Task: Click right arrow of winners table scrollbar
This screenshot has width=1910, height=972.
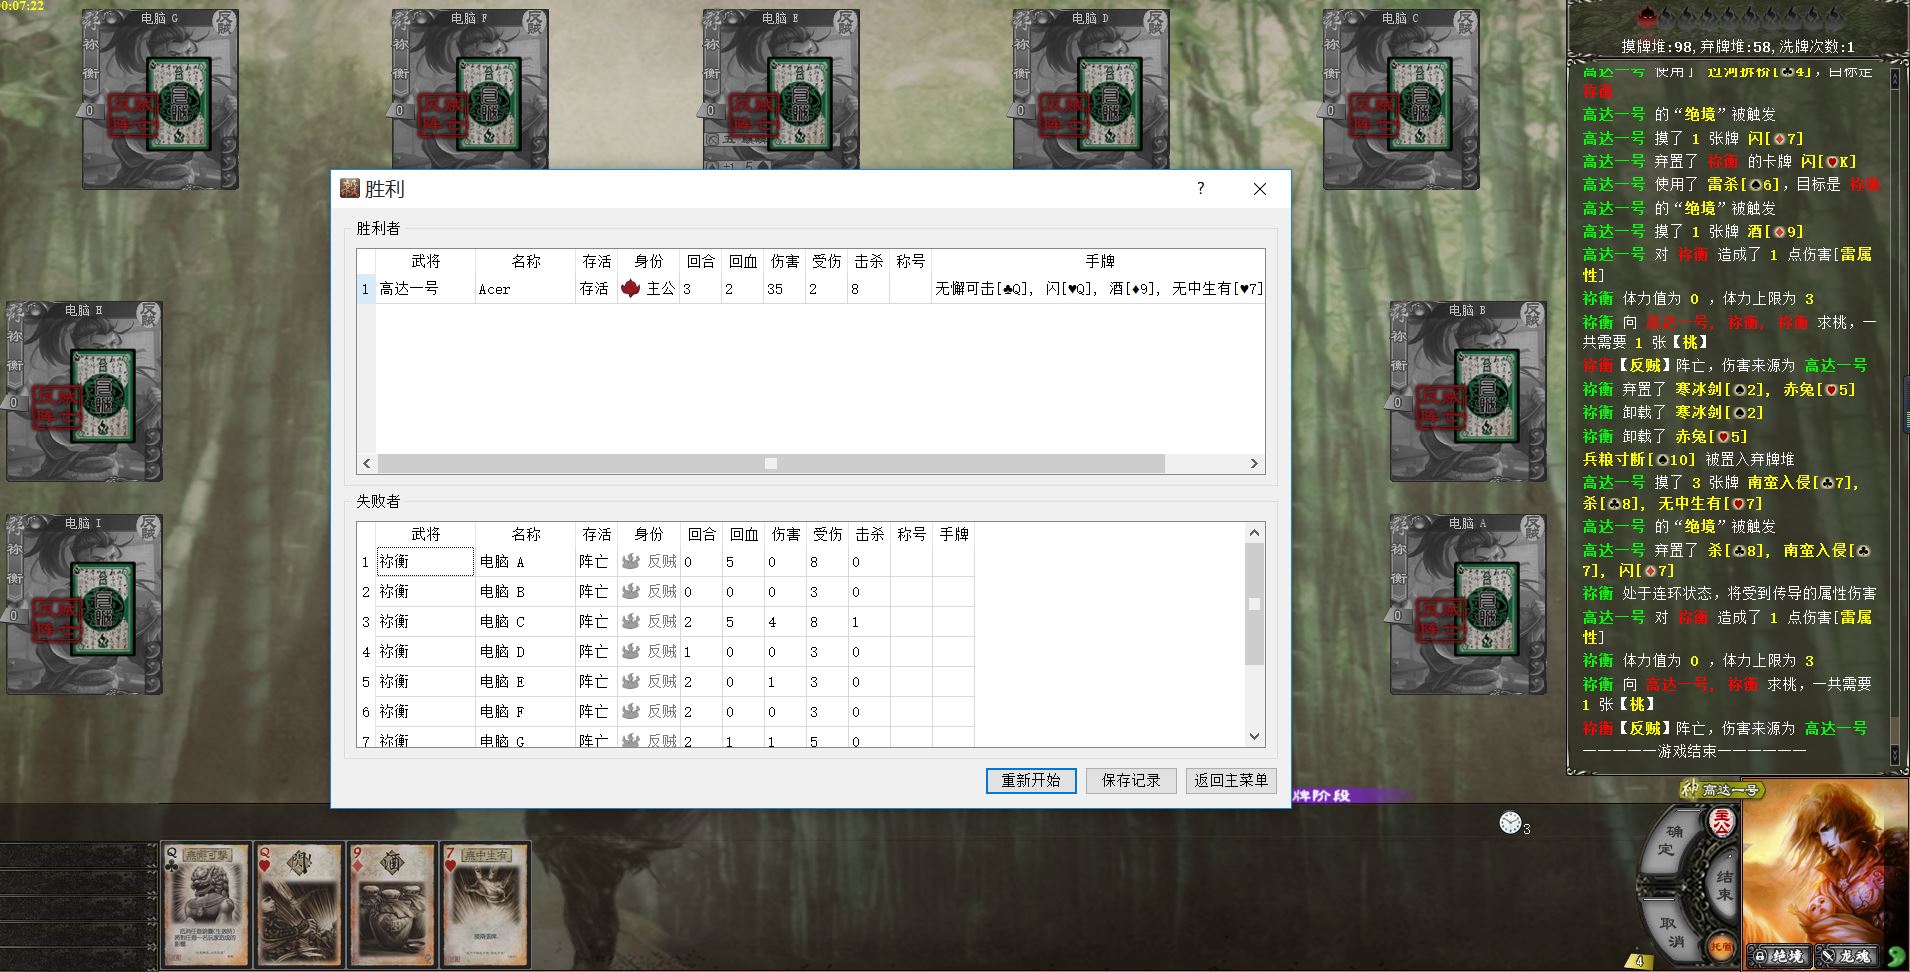Action: [1254, 464]
